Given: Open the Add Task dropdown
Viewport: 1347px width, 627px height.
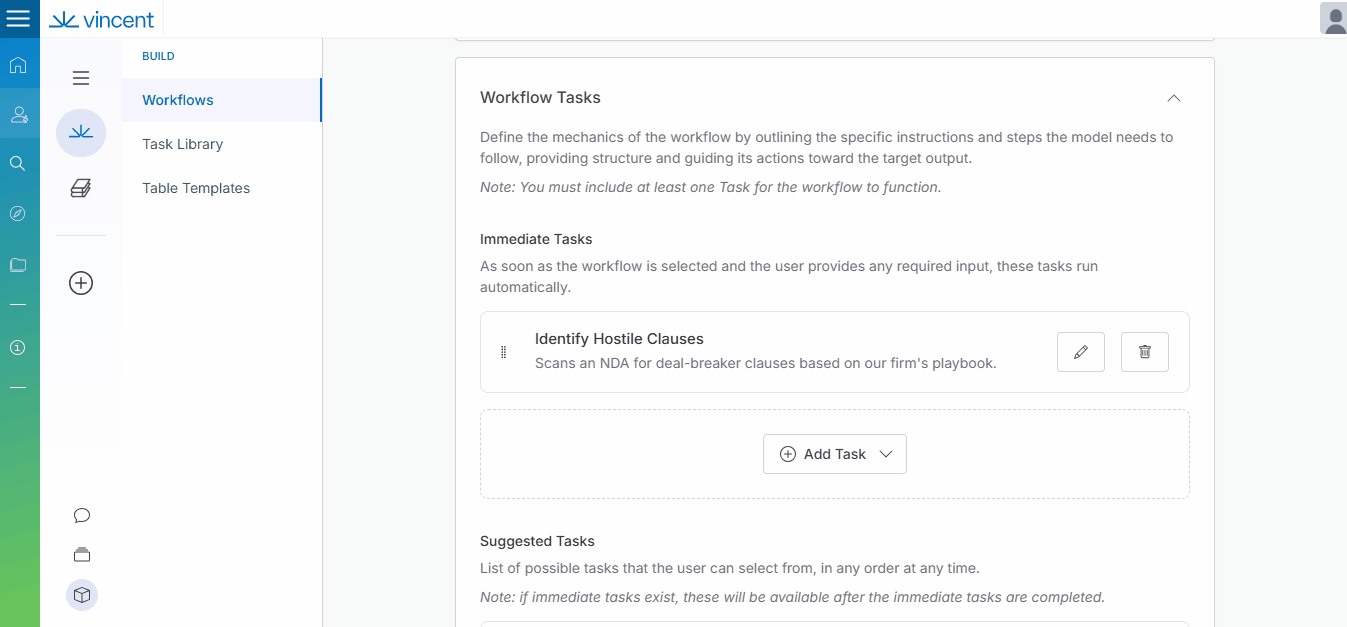Looking at the screenshot, I should pos(834,454).
